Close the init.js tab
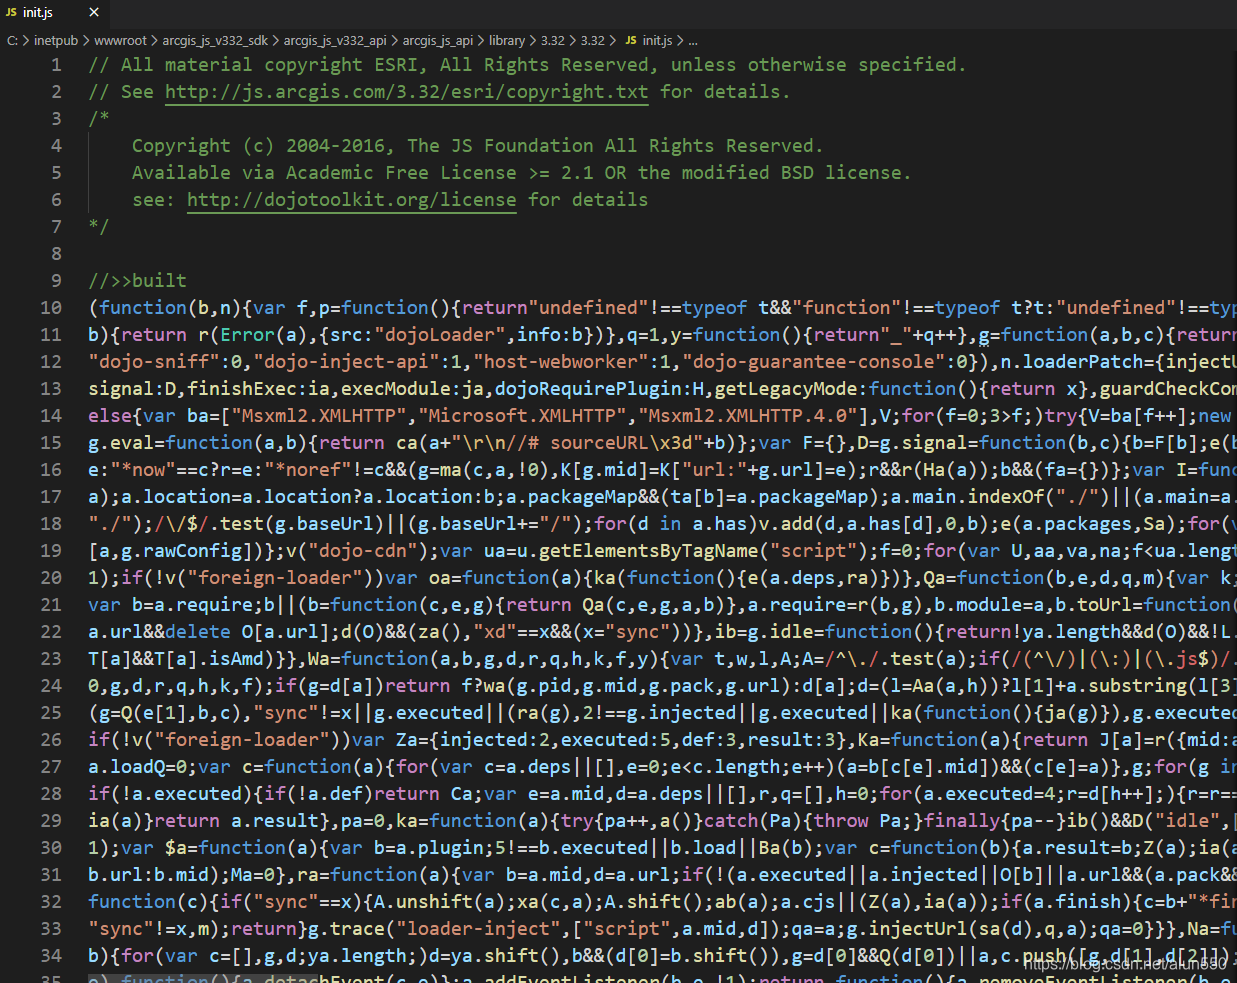1237x983 pixels. coord(94,13)
